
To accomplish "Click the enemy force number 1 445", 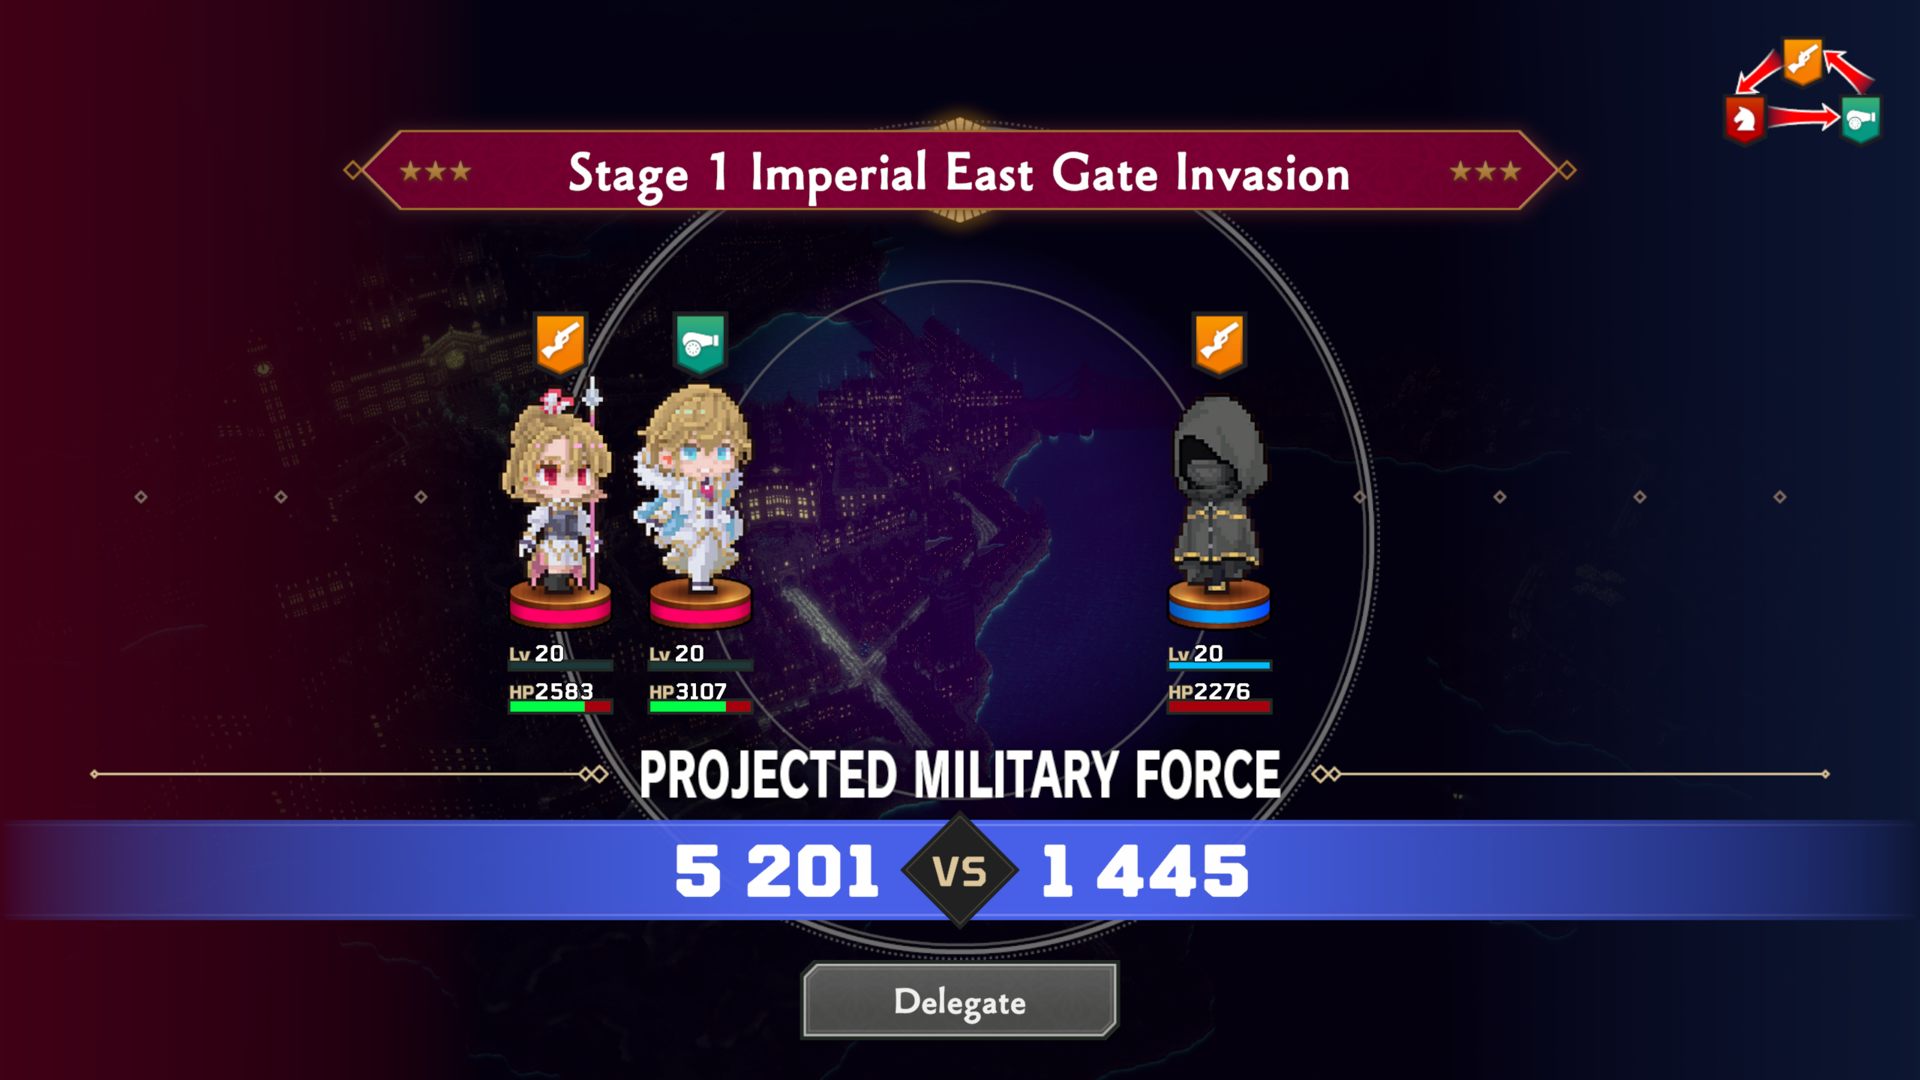I will (1145, 870).
